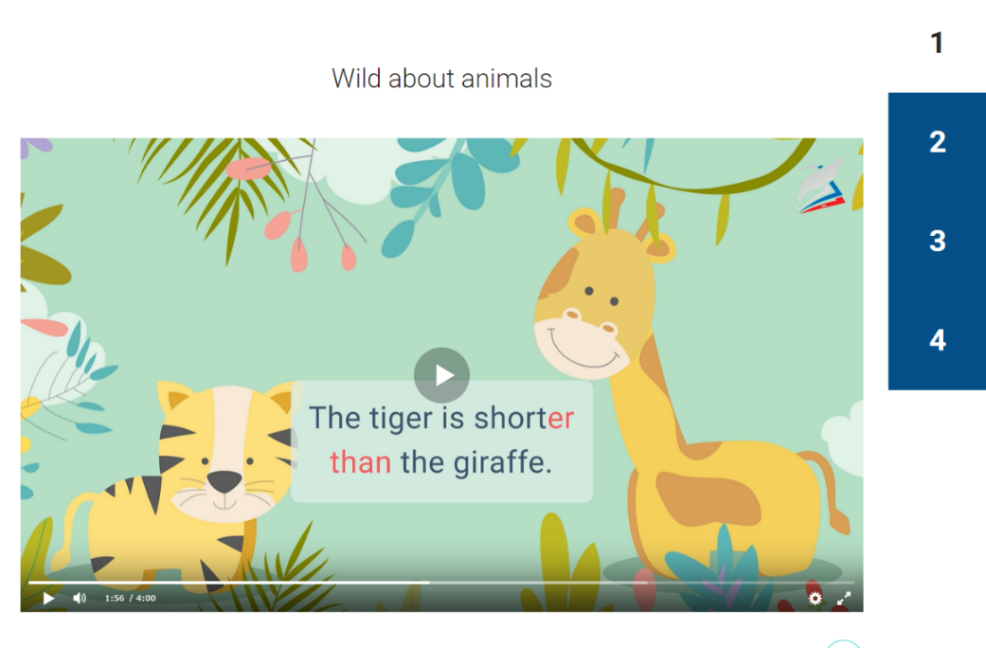The image size is (986, 648).
Task: Open video settings gear
Action: pos(814,598)
